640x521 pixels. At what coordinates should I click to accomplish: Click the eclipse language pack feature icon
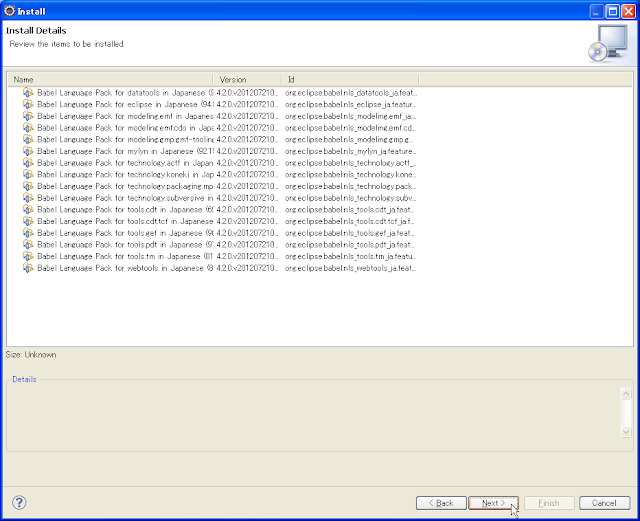point(28,104)
